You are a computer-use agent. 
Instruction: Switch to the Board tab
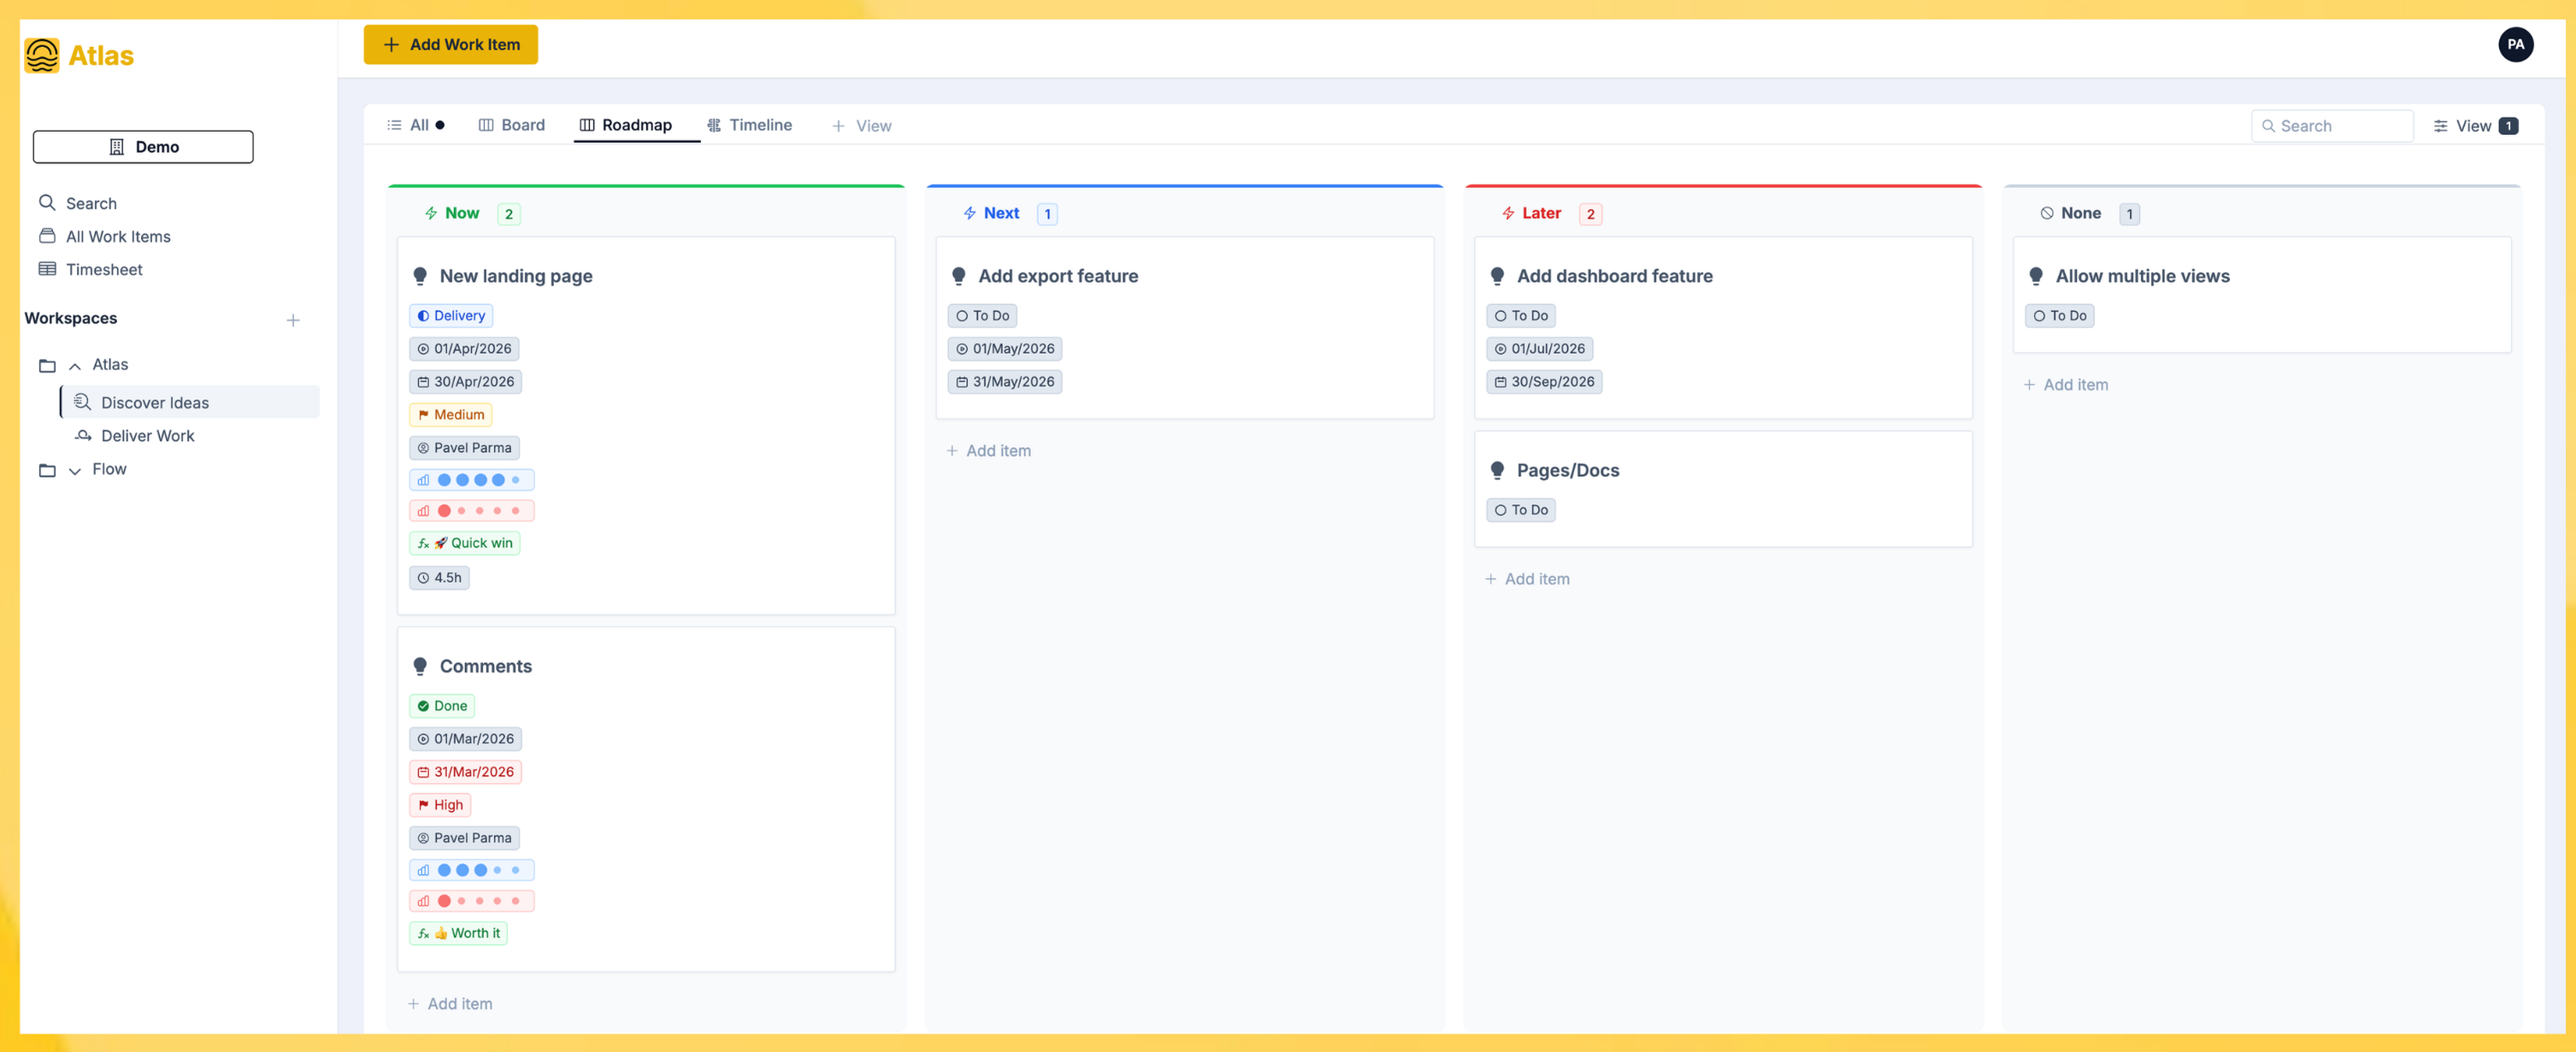pyautogui.click(x=512, y=125)
